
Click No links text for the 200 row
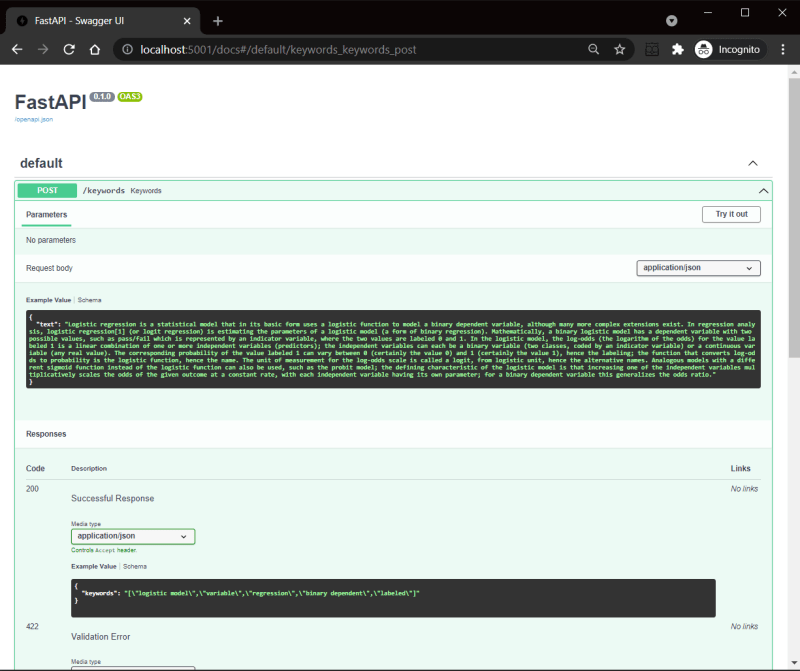coord(744,489)
